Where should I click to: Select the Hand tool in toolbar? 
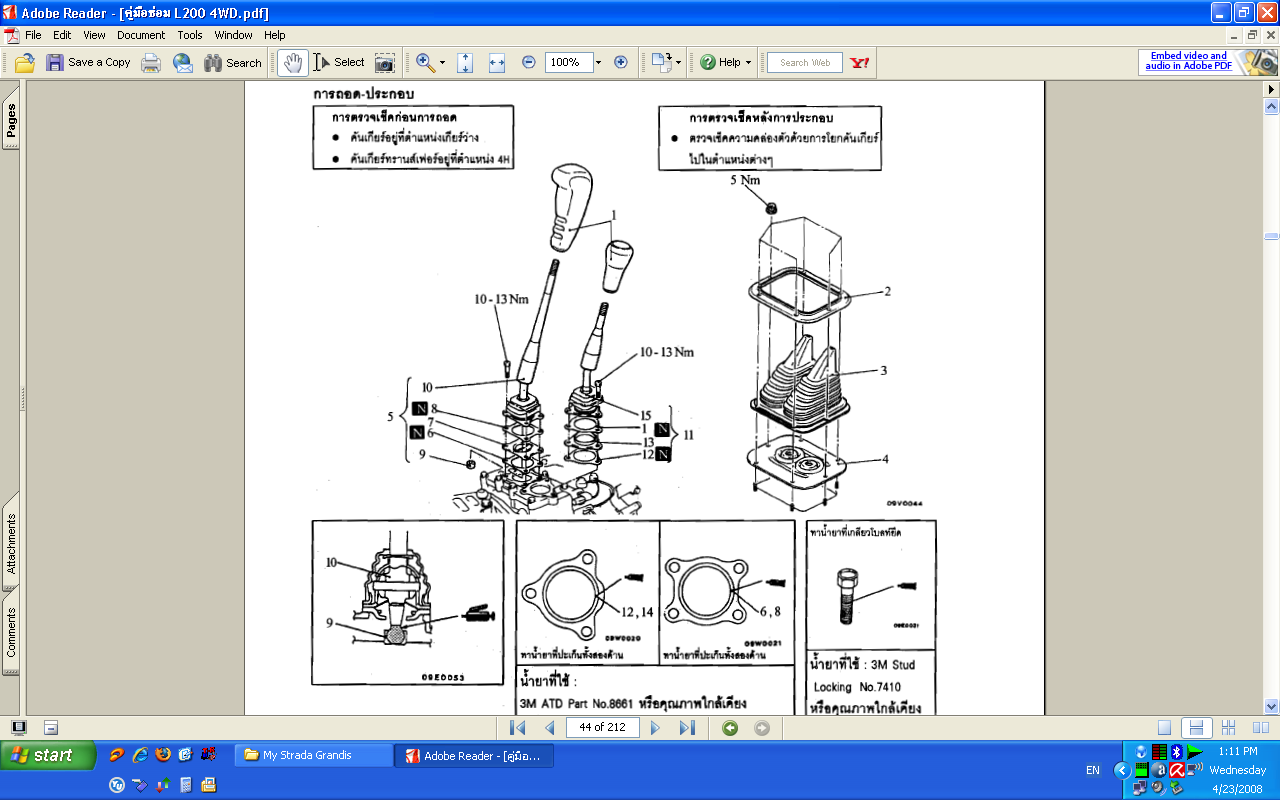(292, 62)
